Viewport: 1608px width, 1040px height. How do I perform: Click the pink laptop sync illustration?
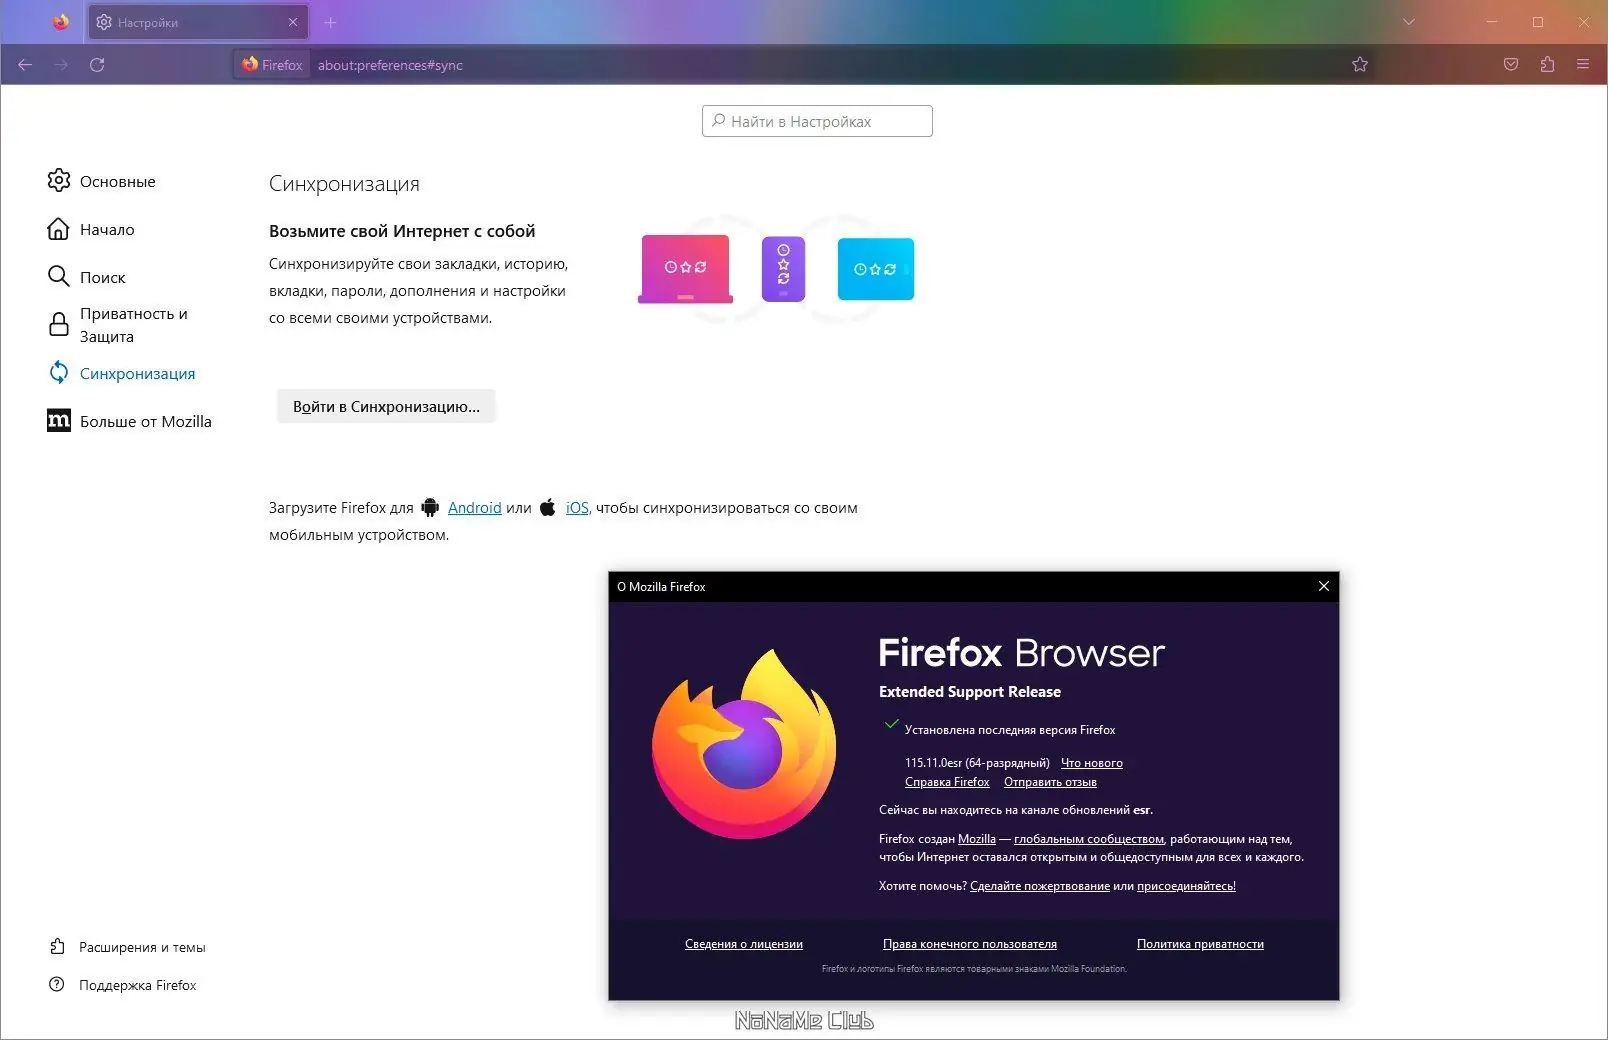tap(685, 269)
